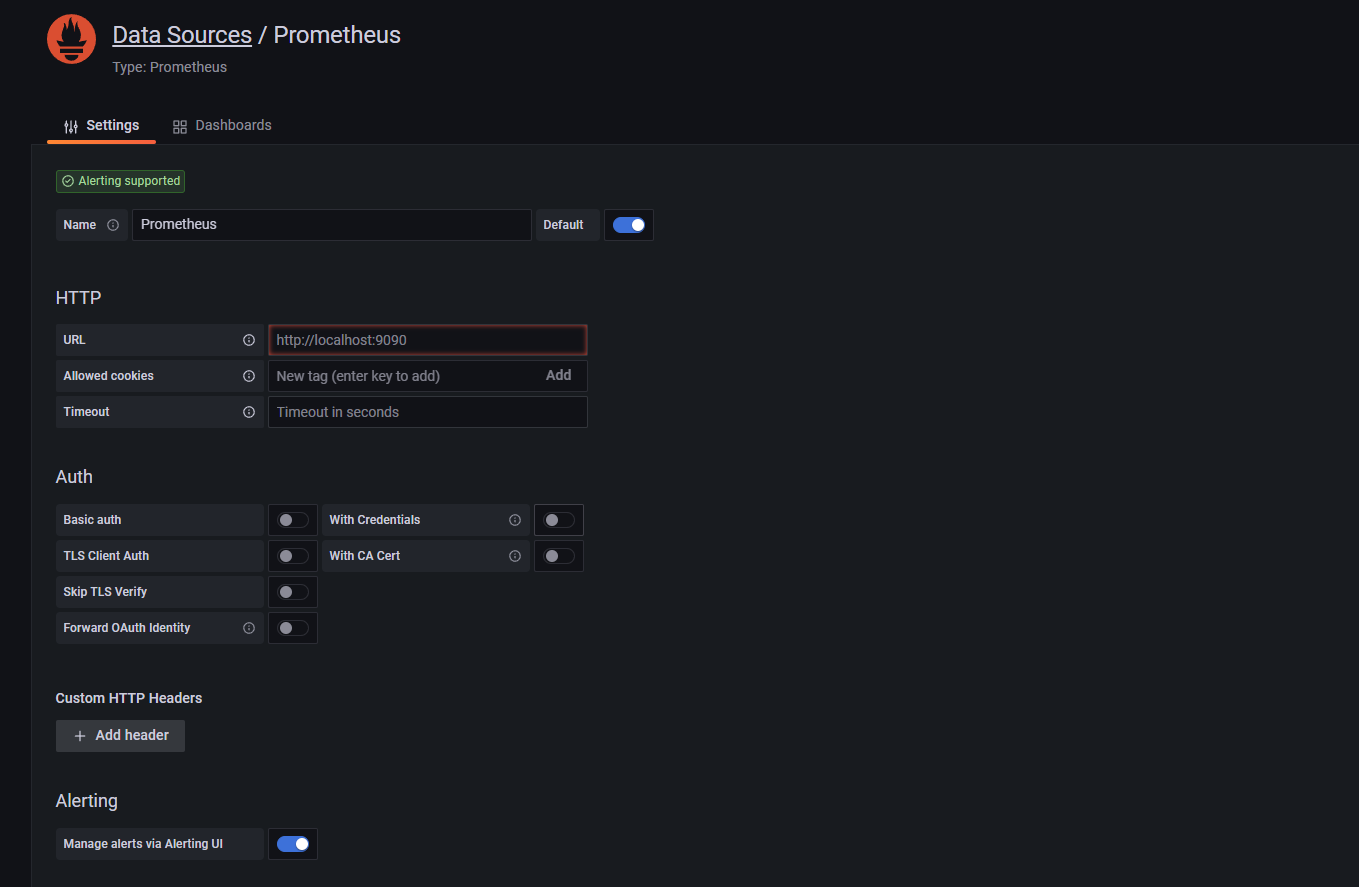Click the info icon next to Name
Screen dimensions: 1359x887
[113, 225]
